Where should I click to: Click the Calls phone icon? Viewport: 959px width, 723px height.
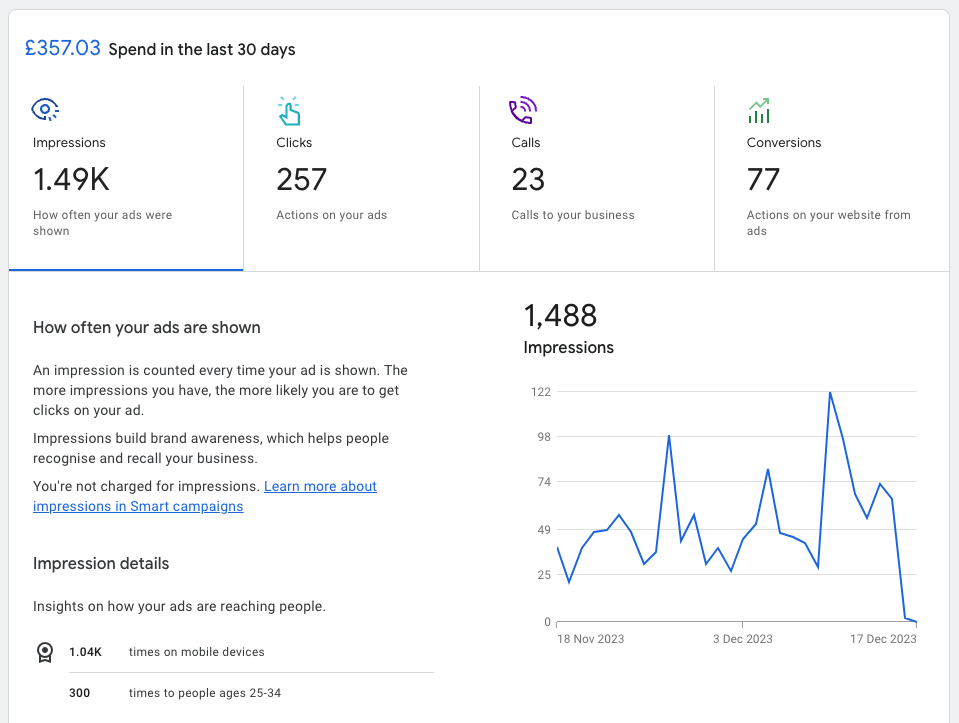pyautogui.click(x=523, y=111)
